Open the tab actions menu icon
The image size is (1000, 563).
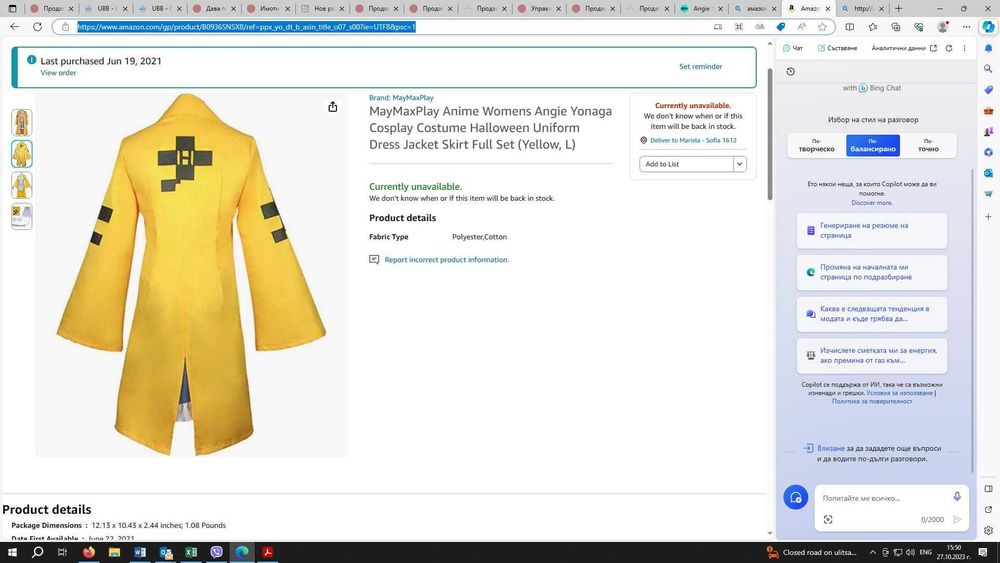point(12,8)
